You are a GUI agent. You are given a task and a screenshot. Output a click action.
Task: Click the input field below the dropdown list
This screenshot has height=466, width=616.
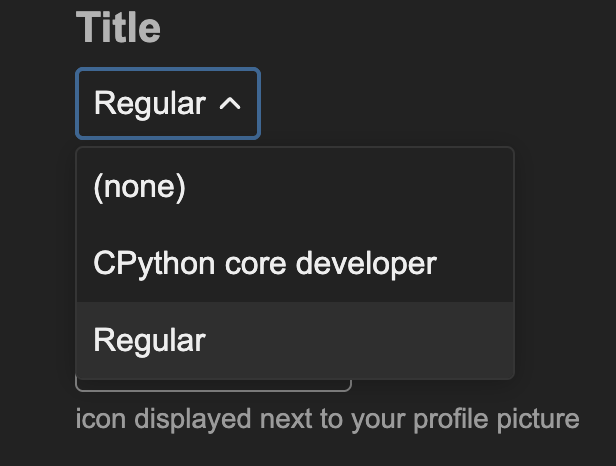(x=213, y=385)
